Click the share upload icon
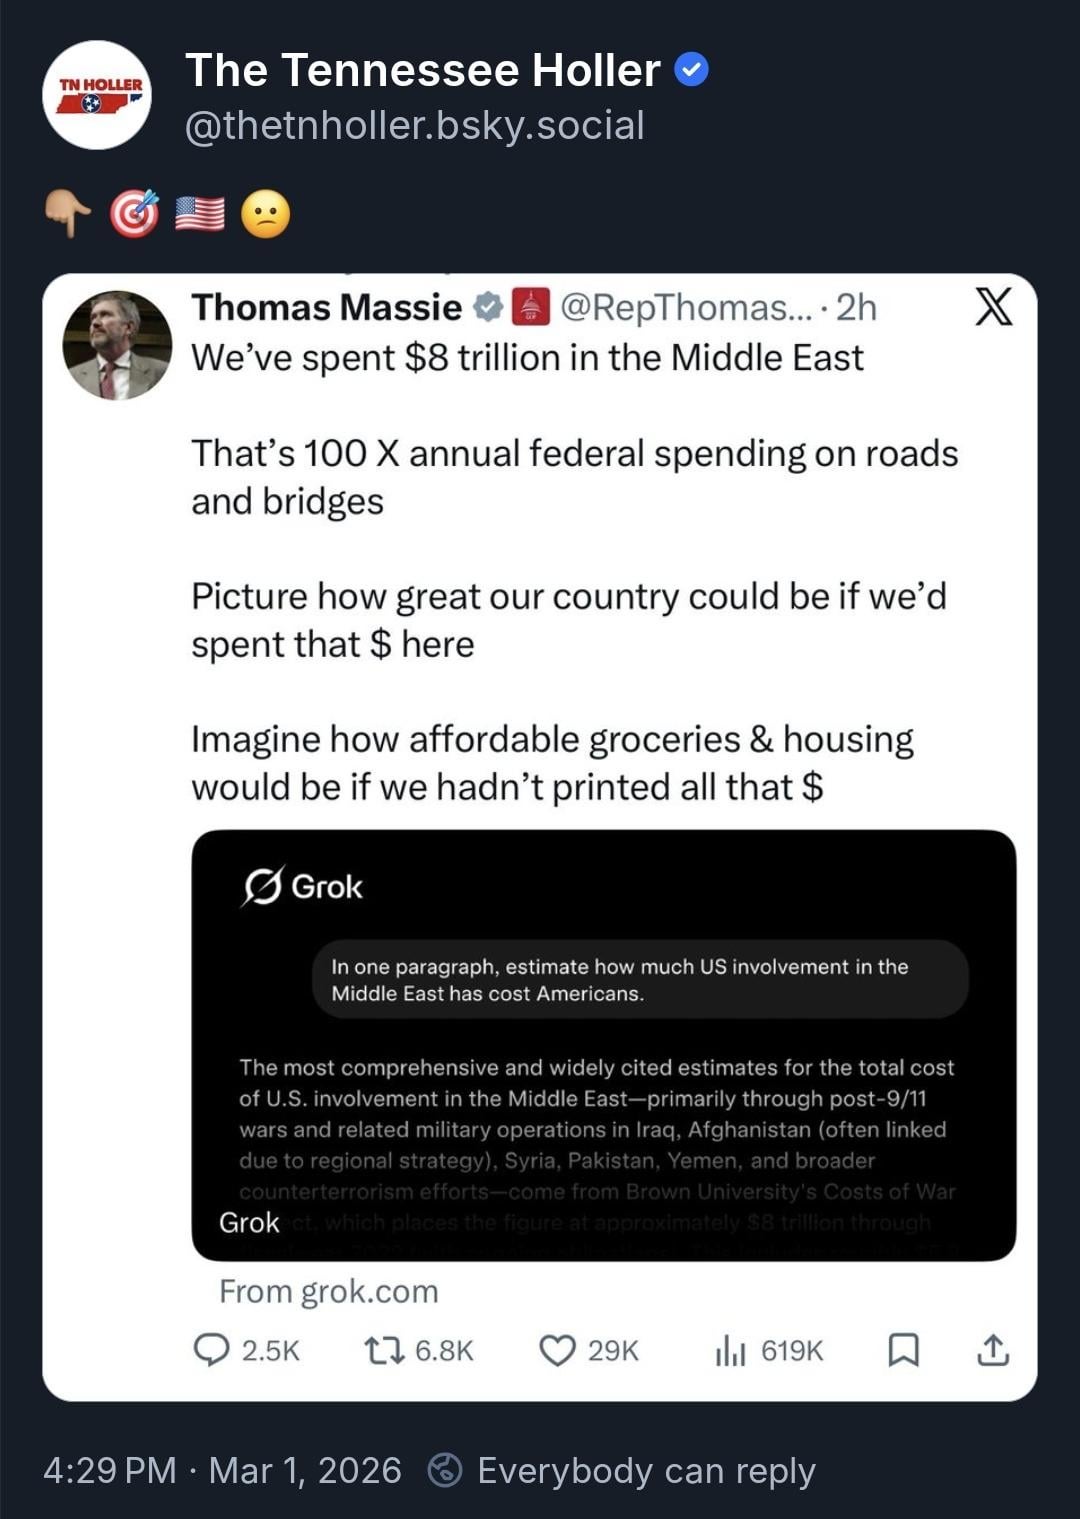The width and height of the screenshot is (1080, 1519). point(992,1350)
